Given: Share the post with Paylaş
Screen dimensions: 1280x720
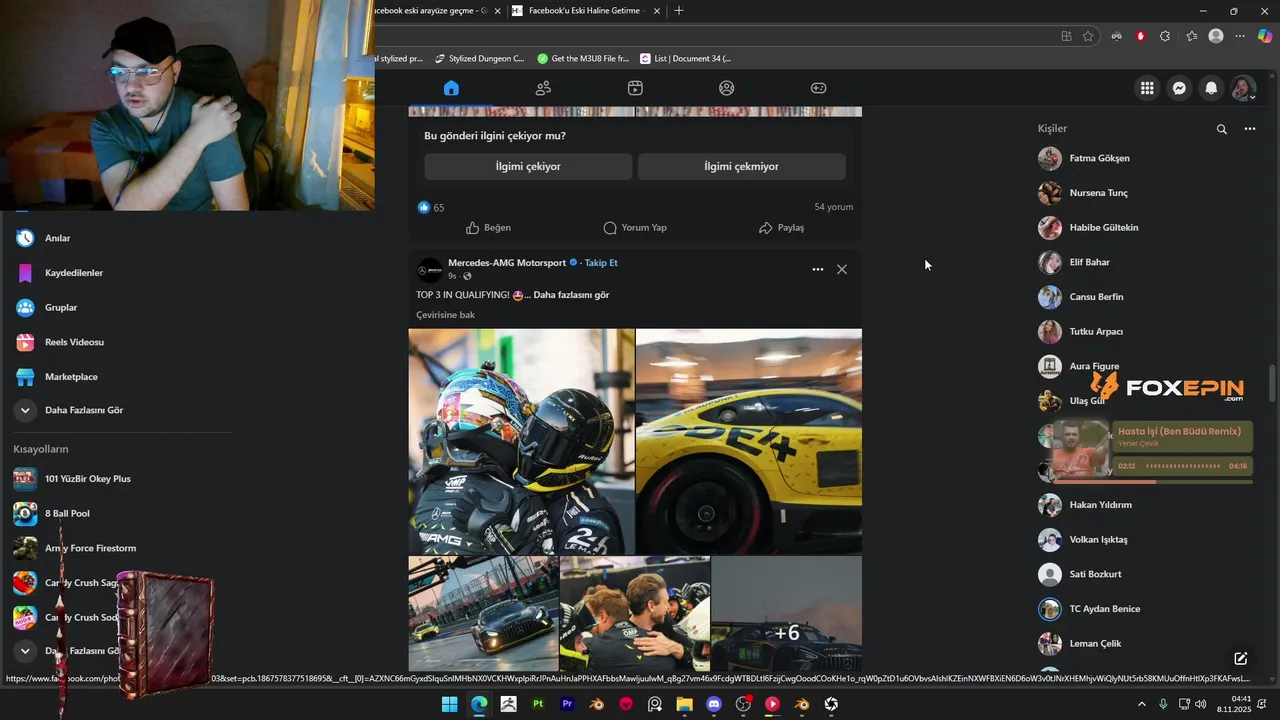Looking at the screenshot, I should pyautogui.click(x=781, y=228).
